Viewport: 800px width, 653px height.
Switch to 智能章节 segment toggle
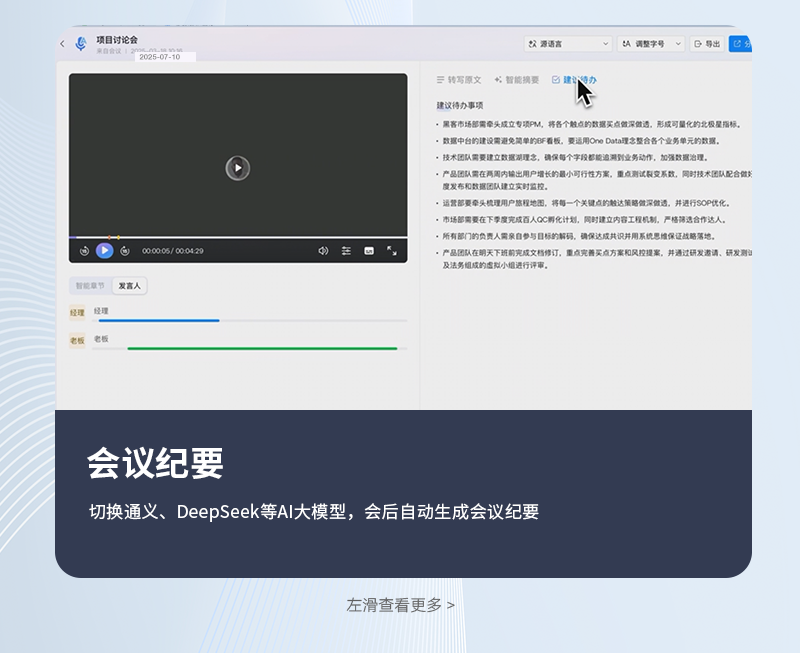[90, 285]
